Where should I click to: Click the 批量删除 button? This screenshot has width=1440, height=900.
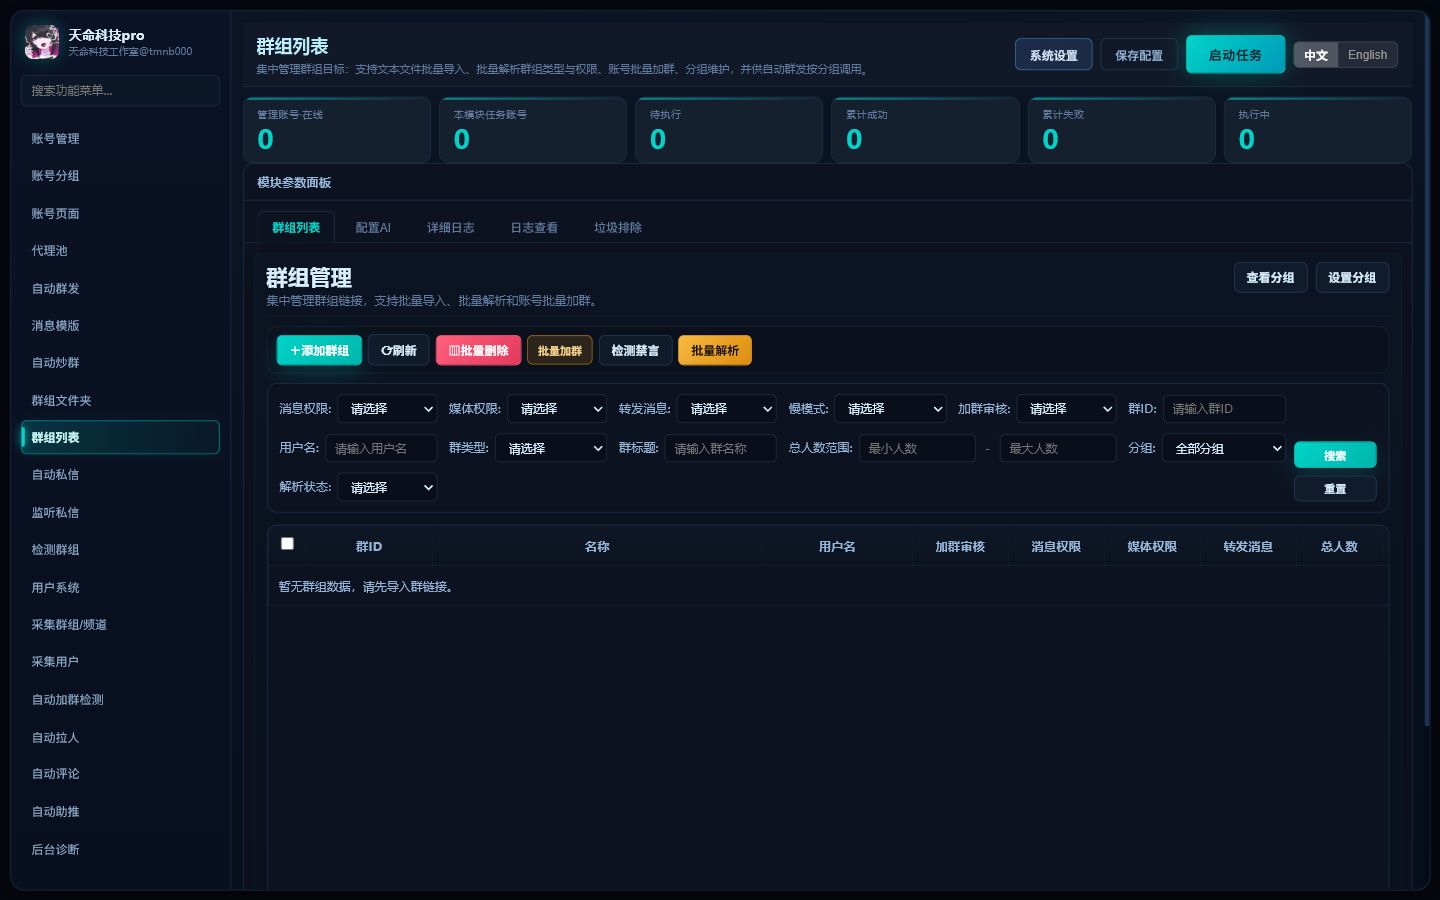(x=479, y=351)
